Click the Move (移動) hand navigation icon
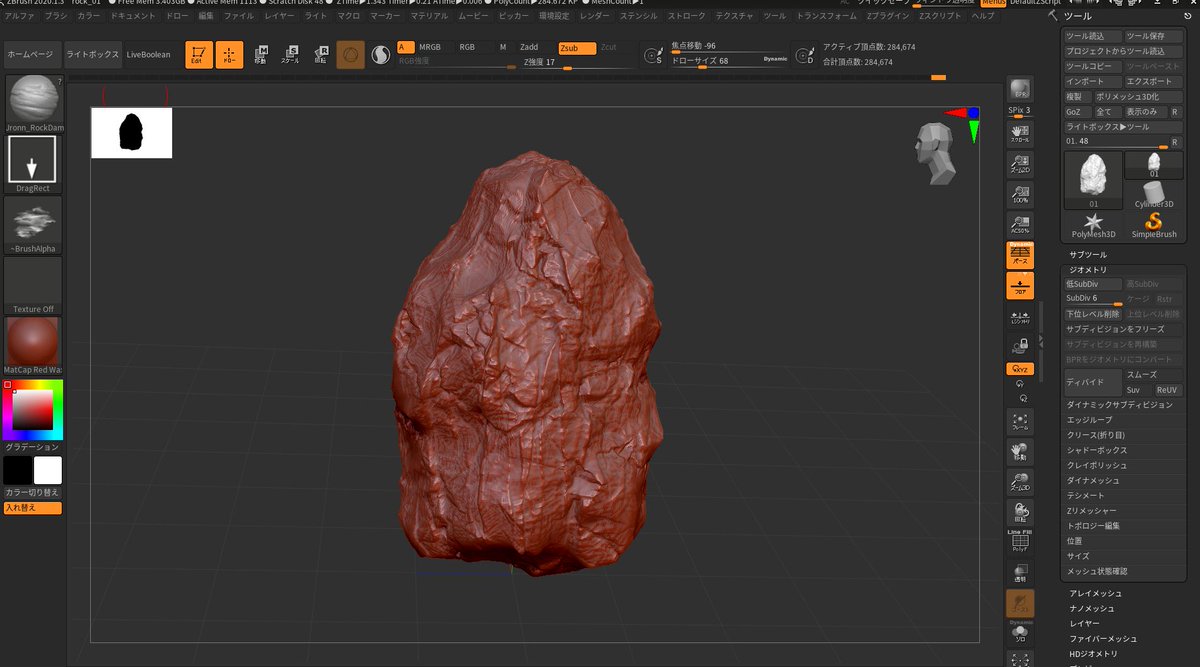1200x667 pixels. coord(1020,452)
